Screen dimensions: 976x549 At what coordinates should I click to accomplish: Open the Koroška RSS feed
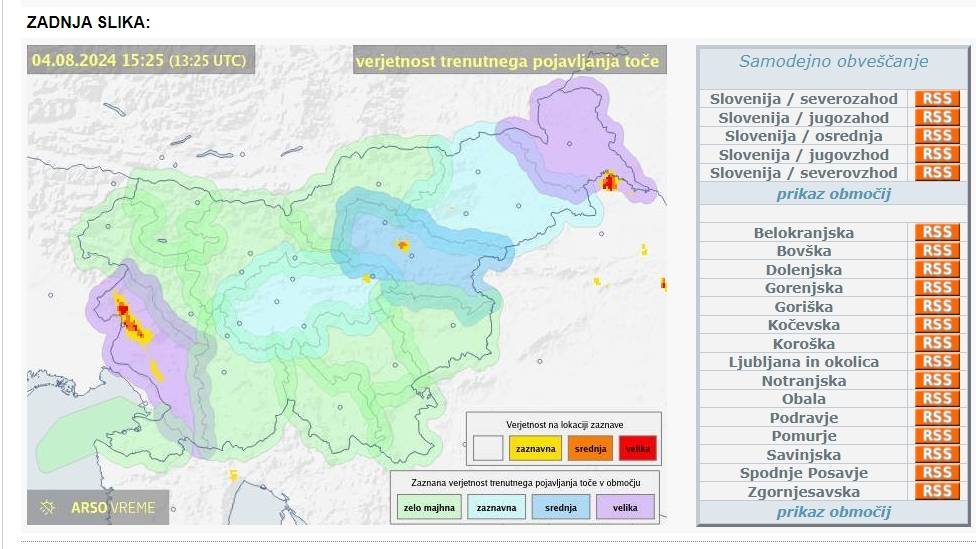936,343
